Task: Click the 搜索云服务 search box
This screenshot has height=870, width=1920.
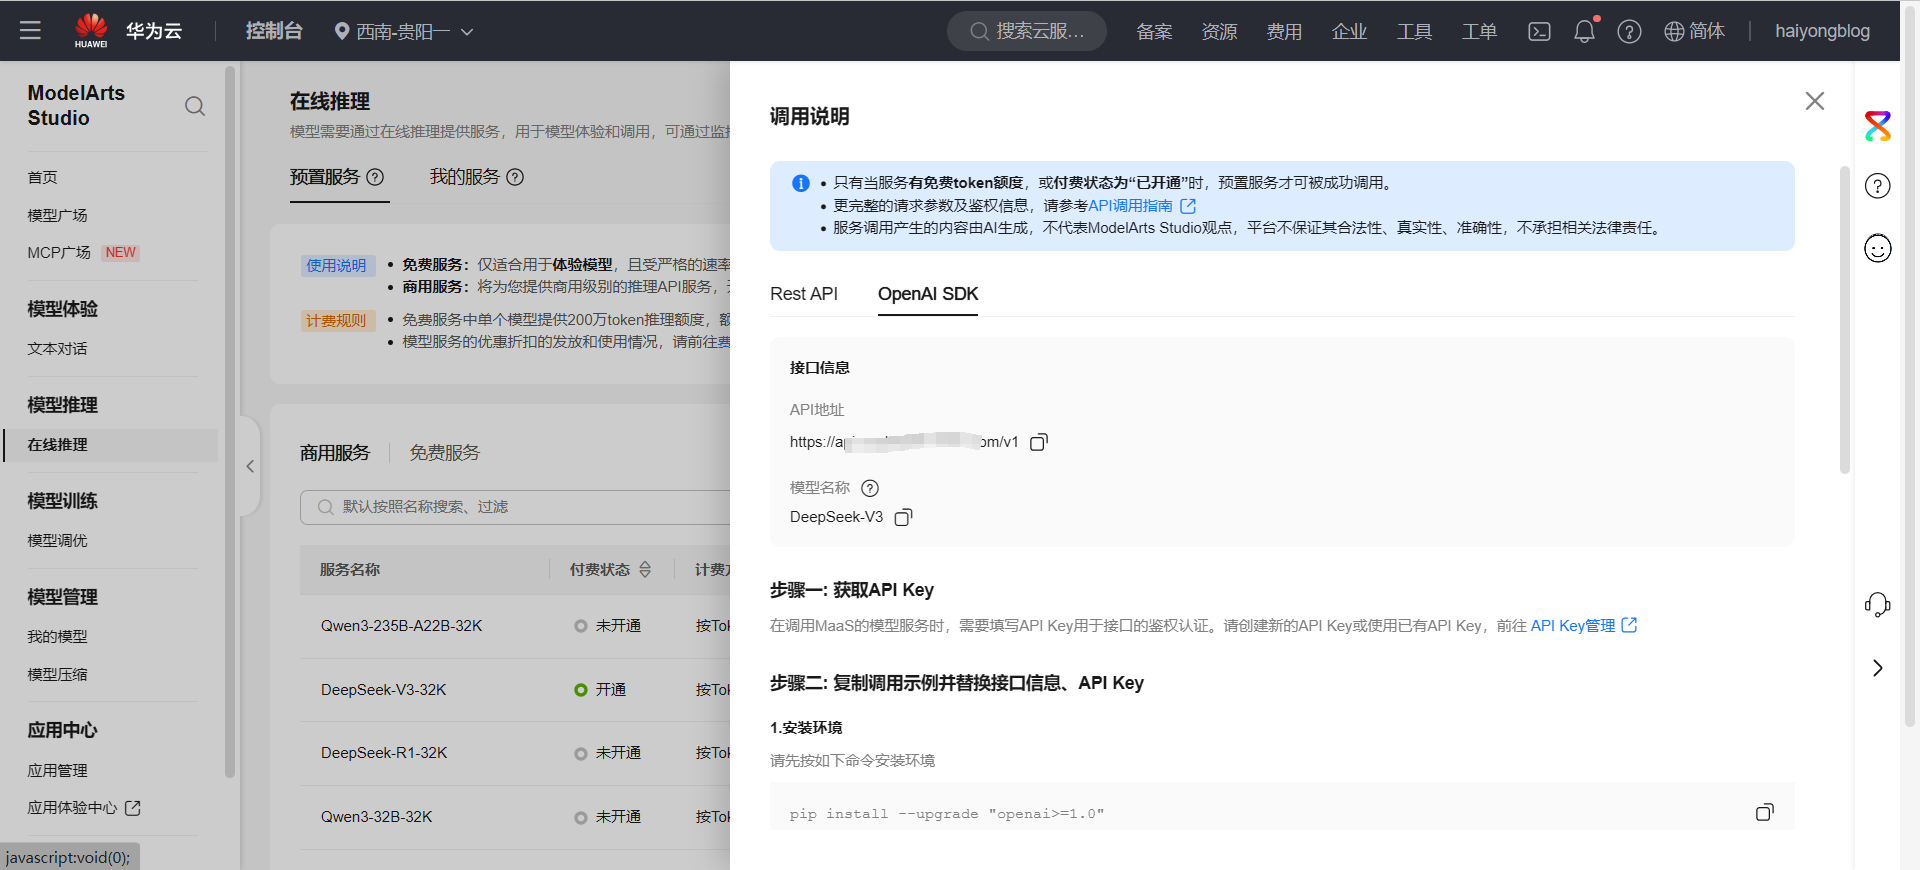Action: [x=1027, y=31]
